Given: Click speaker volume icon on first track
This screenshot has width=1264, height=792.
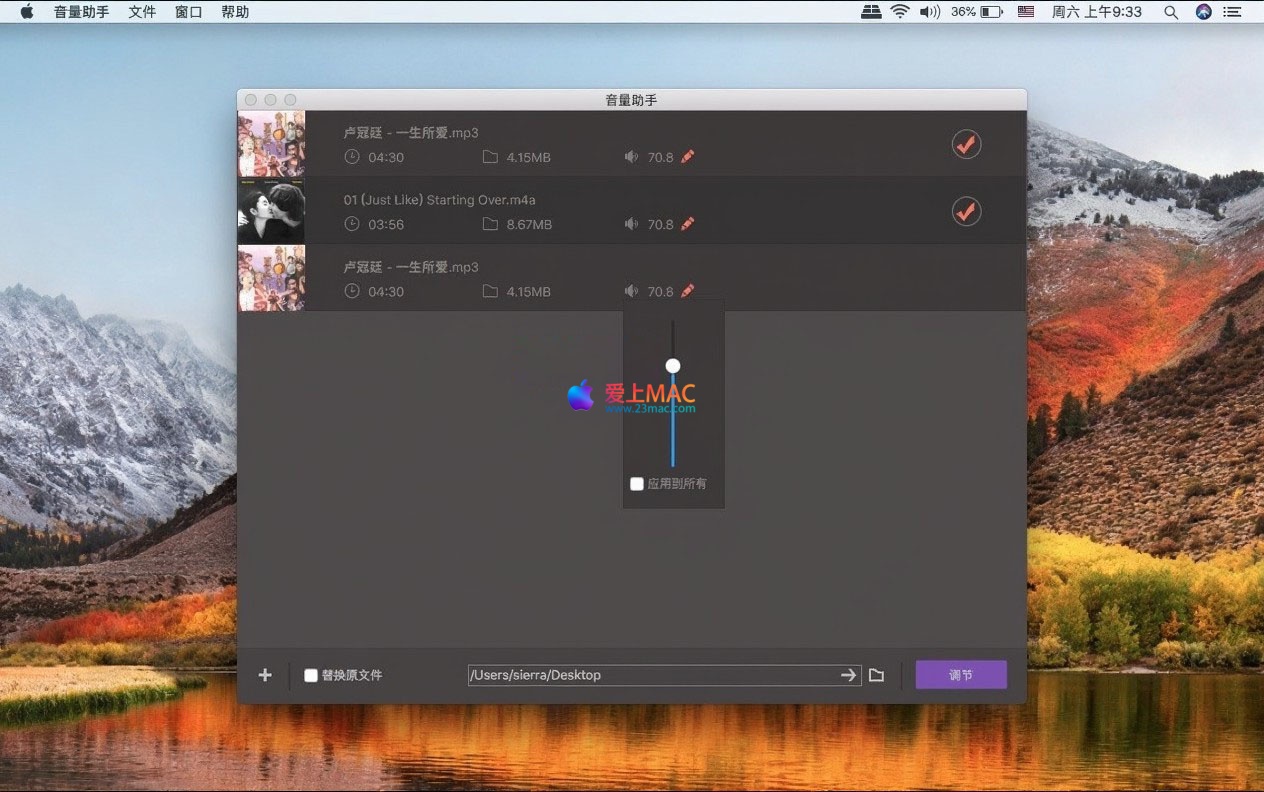Looking at the screenshot, I should click(631, 157).
